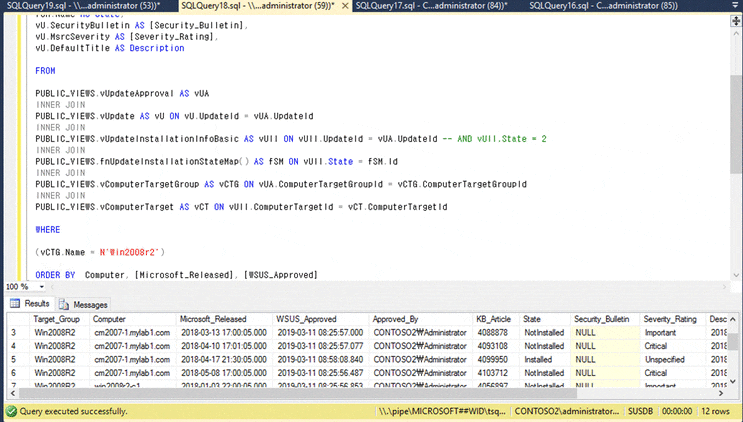This screenshot has height=422, width=743.
Task: Click the fnUpdateInstallationStateMap() line in the query
Action: pyautogui.click(x=217, y=162)
